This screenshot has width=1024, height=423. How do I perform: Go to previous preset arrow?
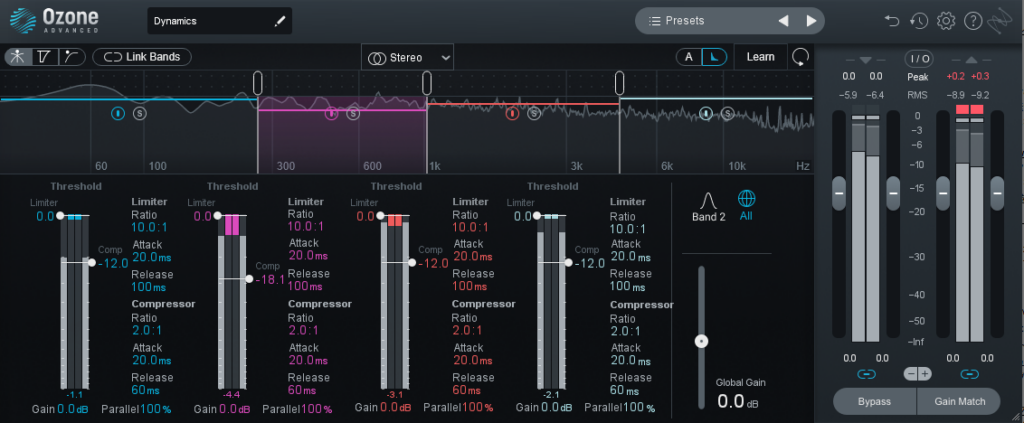(x=784, y=21)
